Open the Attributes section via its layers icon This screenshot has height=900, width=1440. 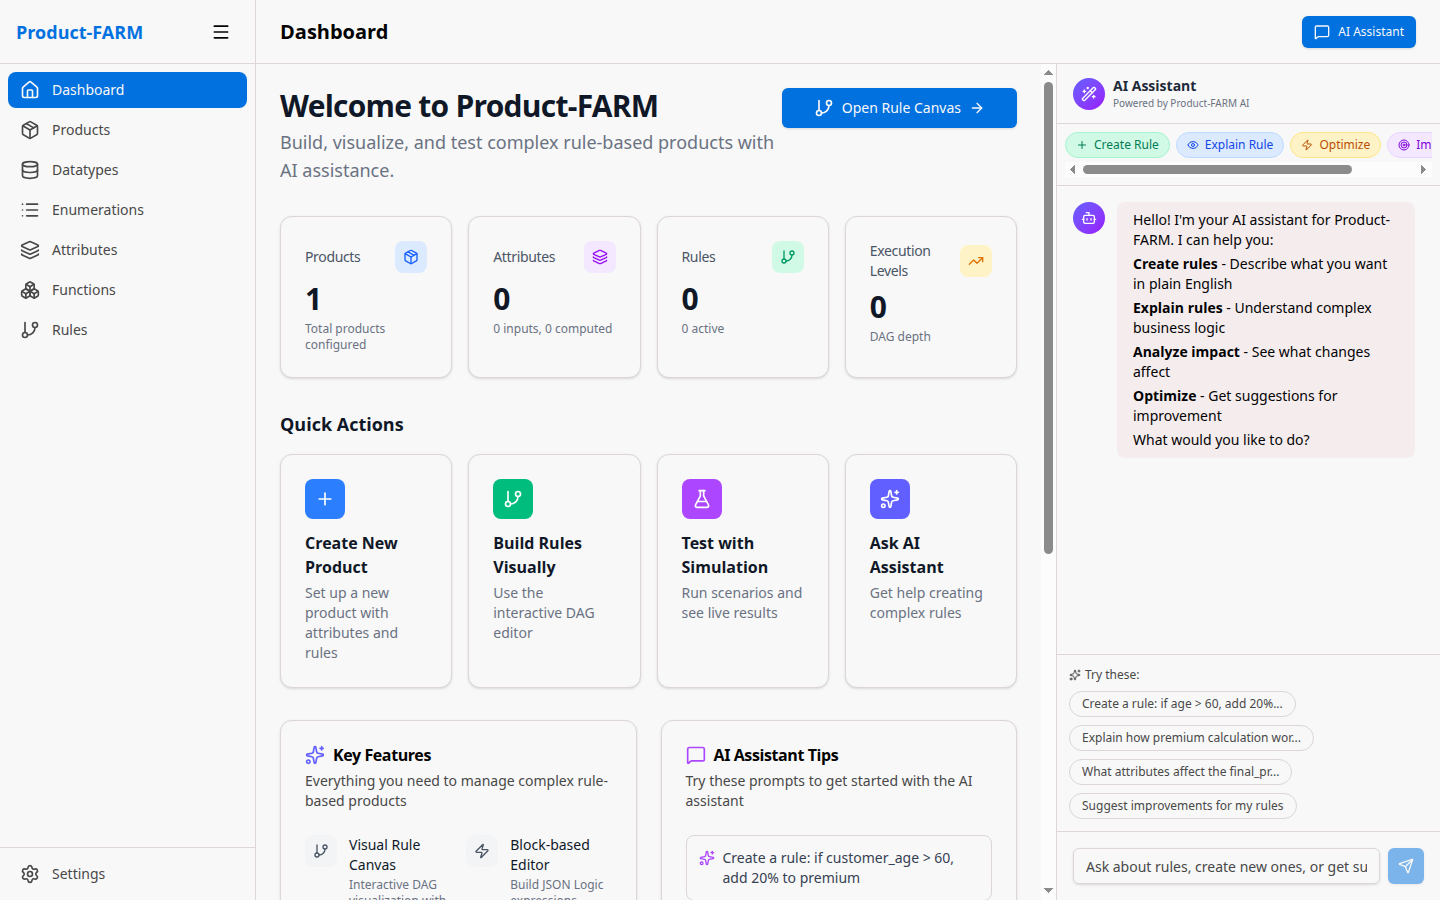click(x=30, y=249)
